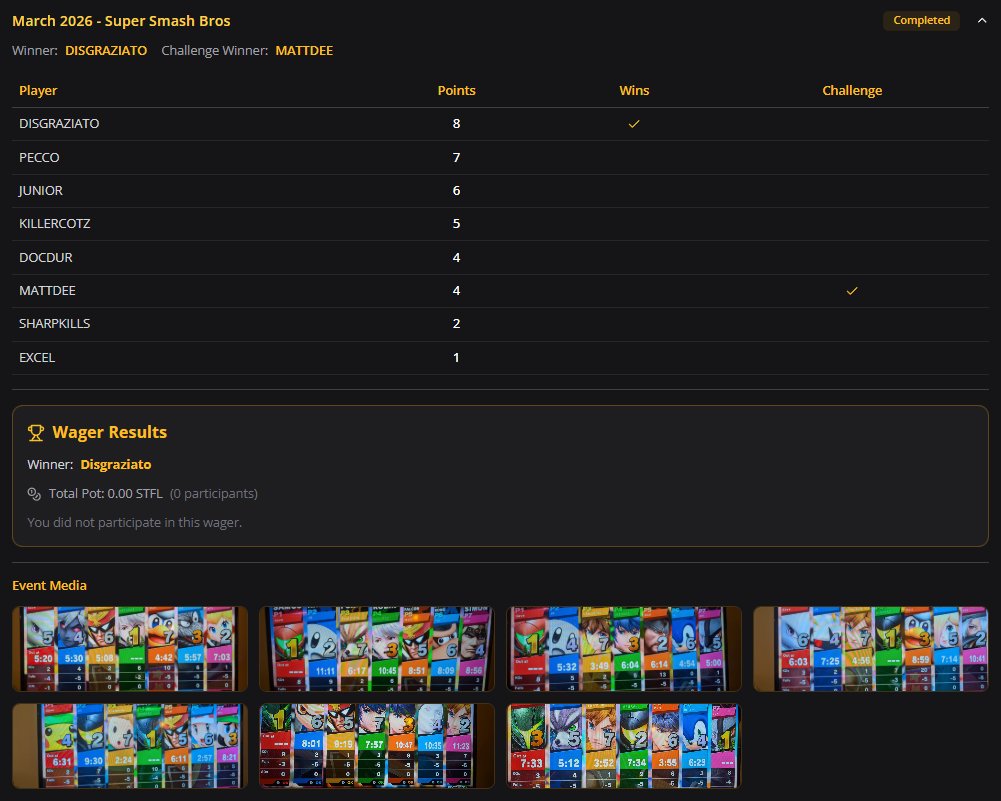This screenshot has width=1001, height=801.
Task: Select the MATTDEE player row name
Action: point(47,291)
